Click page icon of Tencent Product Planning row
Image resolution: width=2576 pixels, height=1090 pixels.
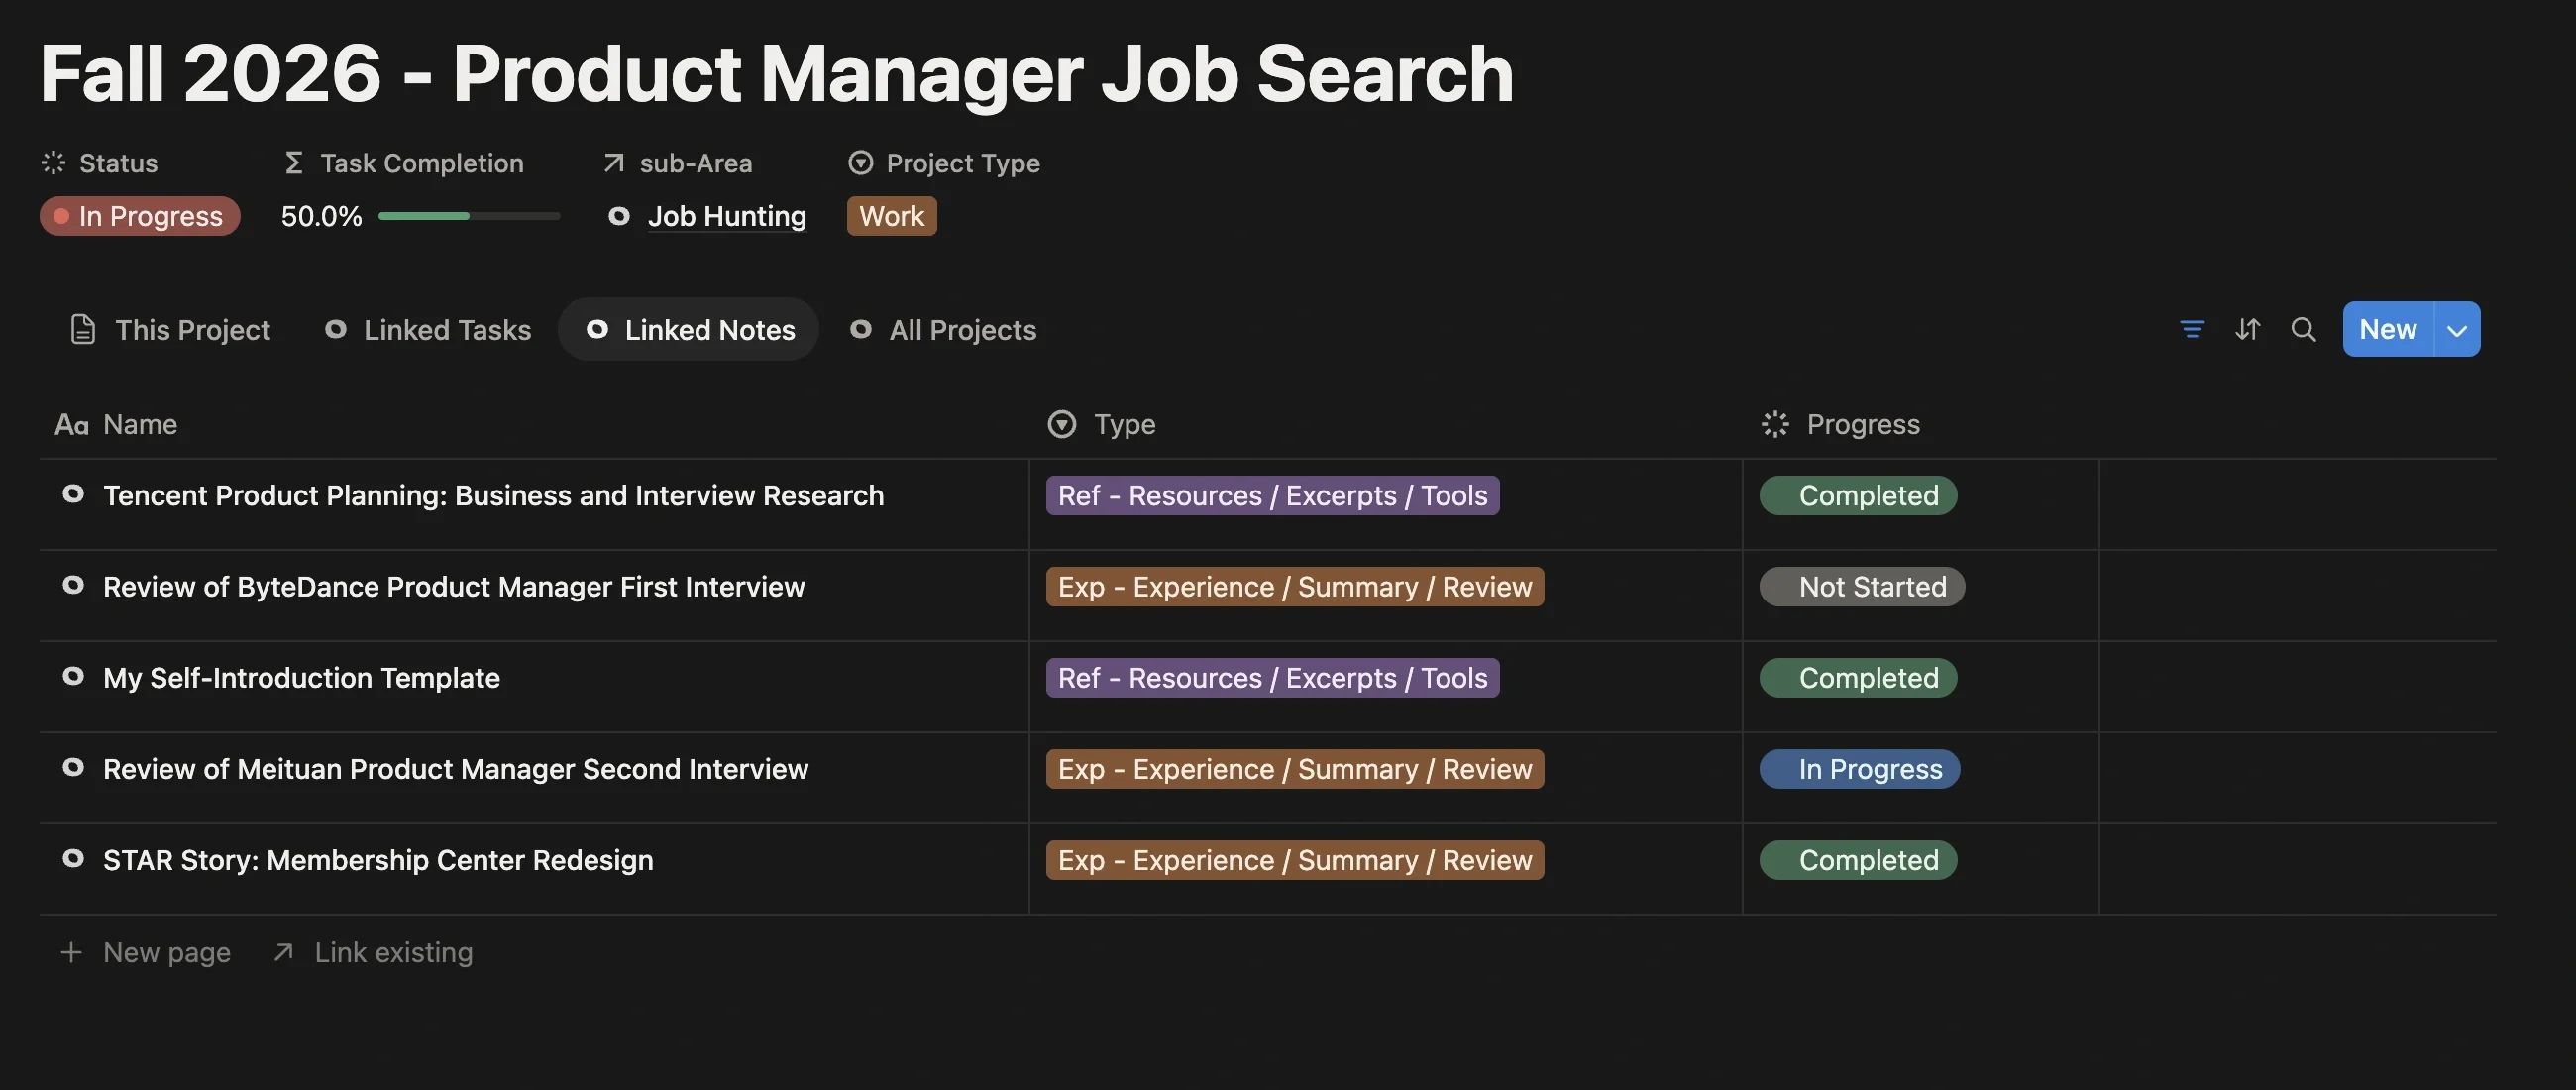pos(73,493)
